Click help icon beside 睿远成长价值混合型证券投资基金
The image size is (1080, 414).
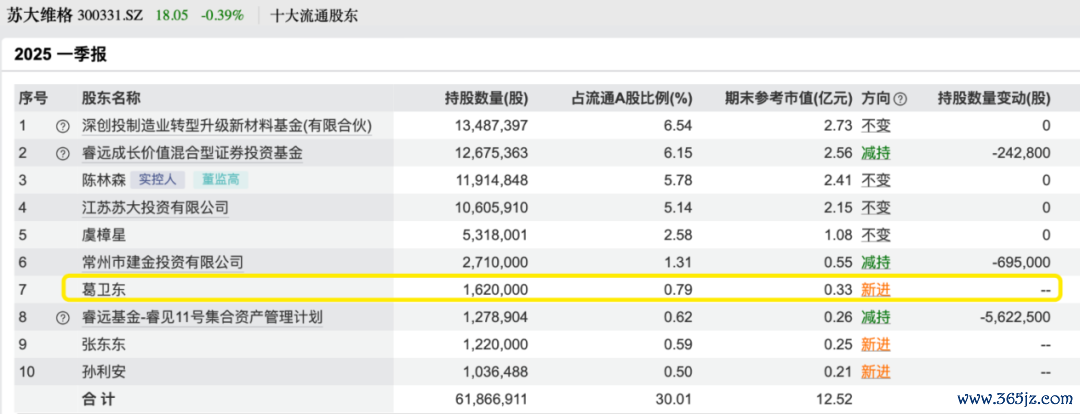click(x=63, y=154)
